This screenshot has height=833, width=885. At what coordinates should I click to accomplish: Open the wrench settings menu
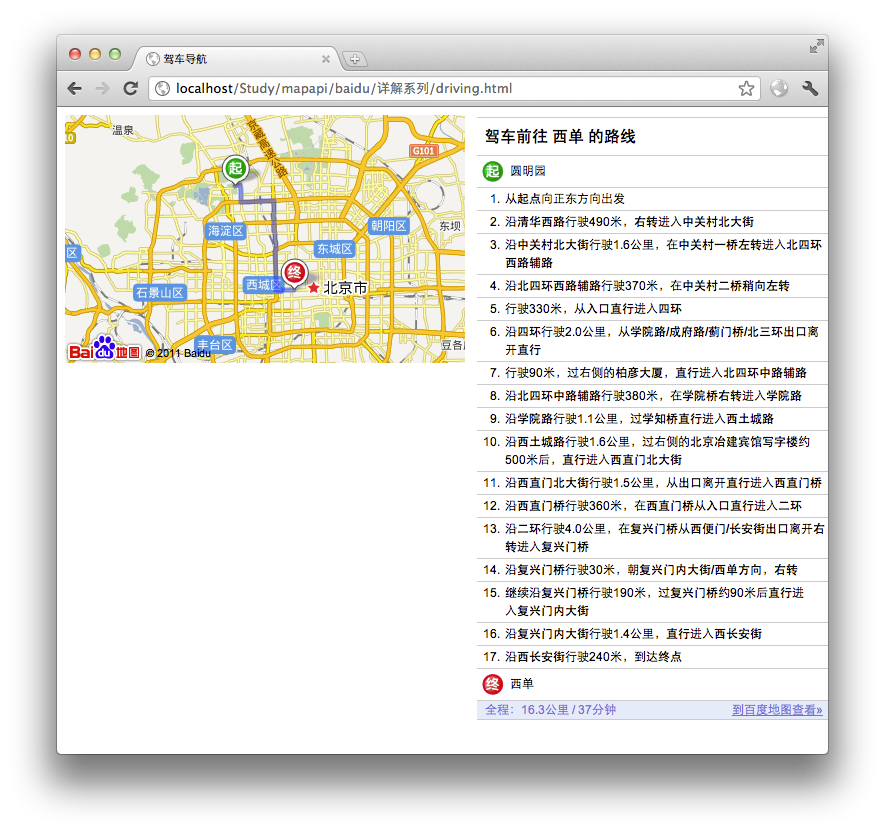811,88
